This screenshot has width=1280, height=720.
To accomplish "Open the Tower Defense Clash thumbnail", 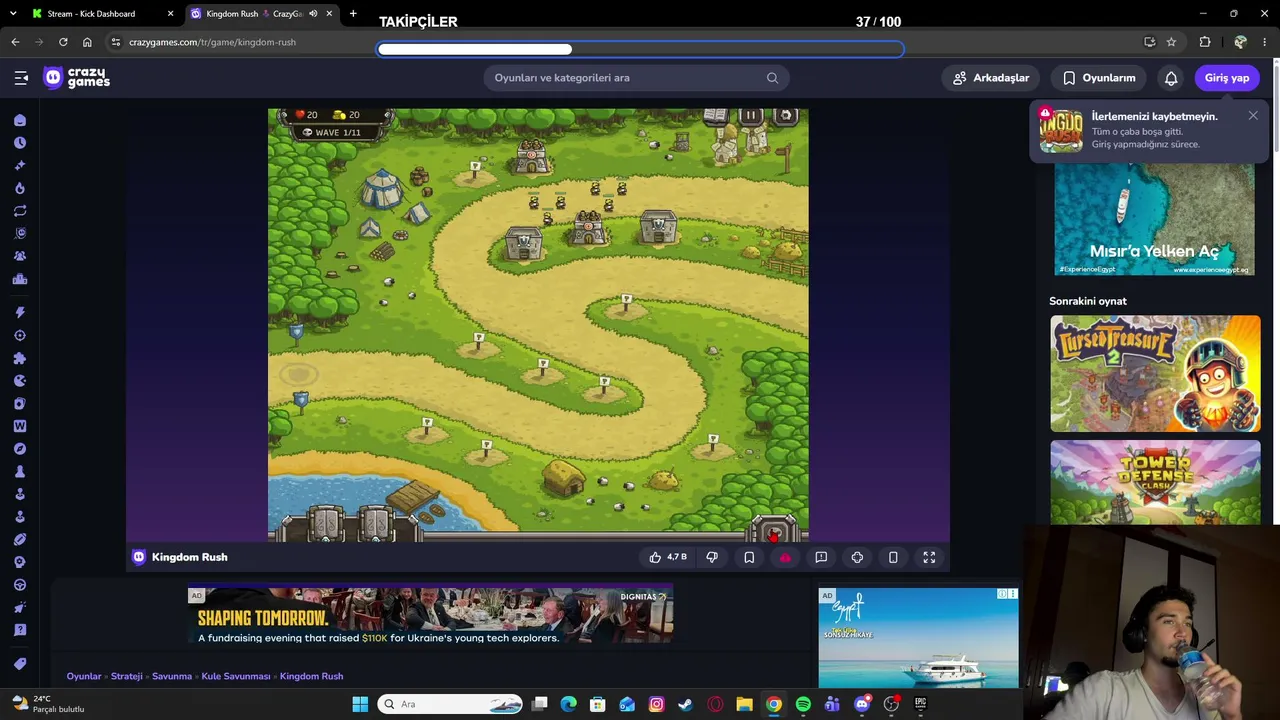I will tap(1155, 483).
